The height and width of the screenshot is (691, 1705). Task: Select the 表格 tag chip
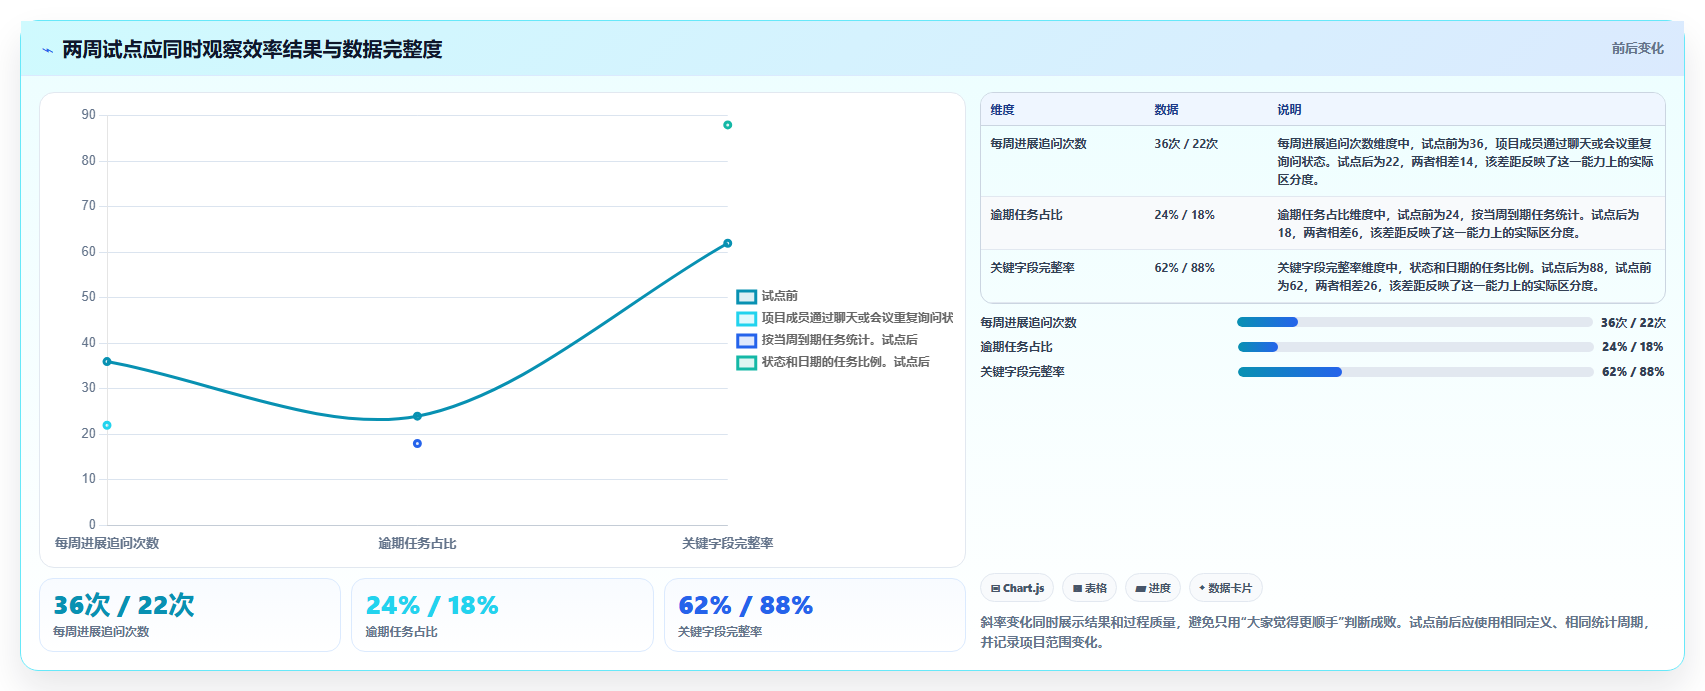(x=1090, y=588)
